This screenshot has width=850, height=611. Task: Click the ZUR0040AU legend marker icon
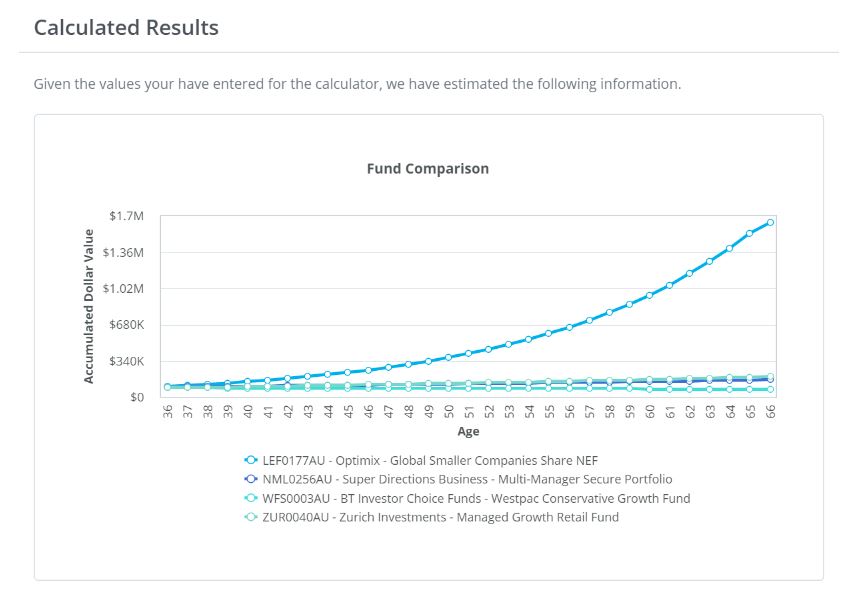click(x=251, y=517)
